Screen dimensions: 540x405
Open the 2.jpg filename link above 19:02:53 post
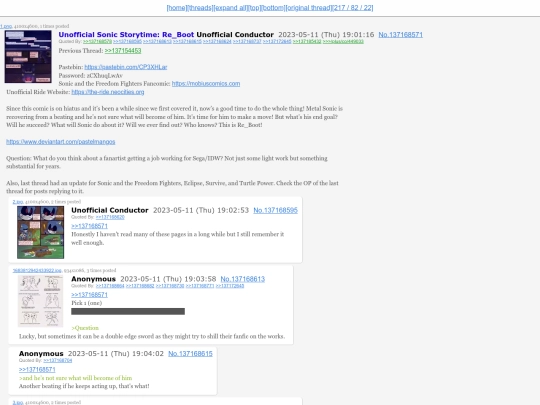coord(18,202)
